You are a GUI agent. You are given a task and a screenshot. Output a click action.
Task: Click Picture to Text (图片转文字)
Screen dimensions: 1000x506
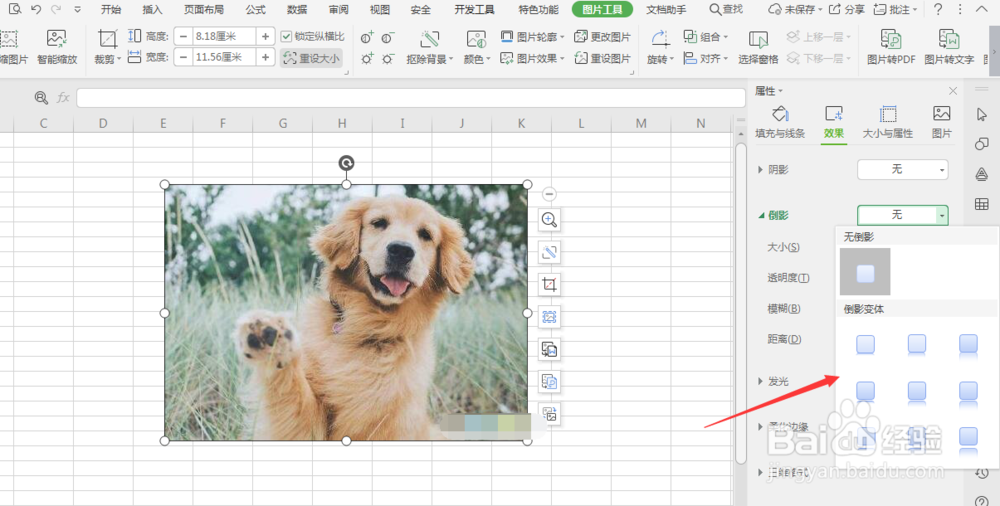coord(949,47)
